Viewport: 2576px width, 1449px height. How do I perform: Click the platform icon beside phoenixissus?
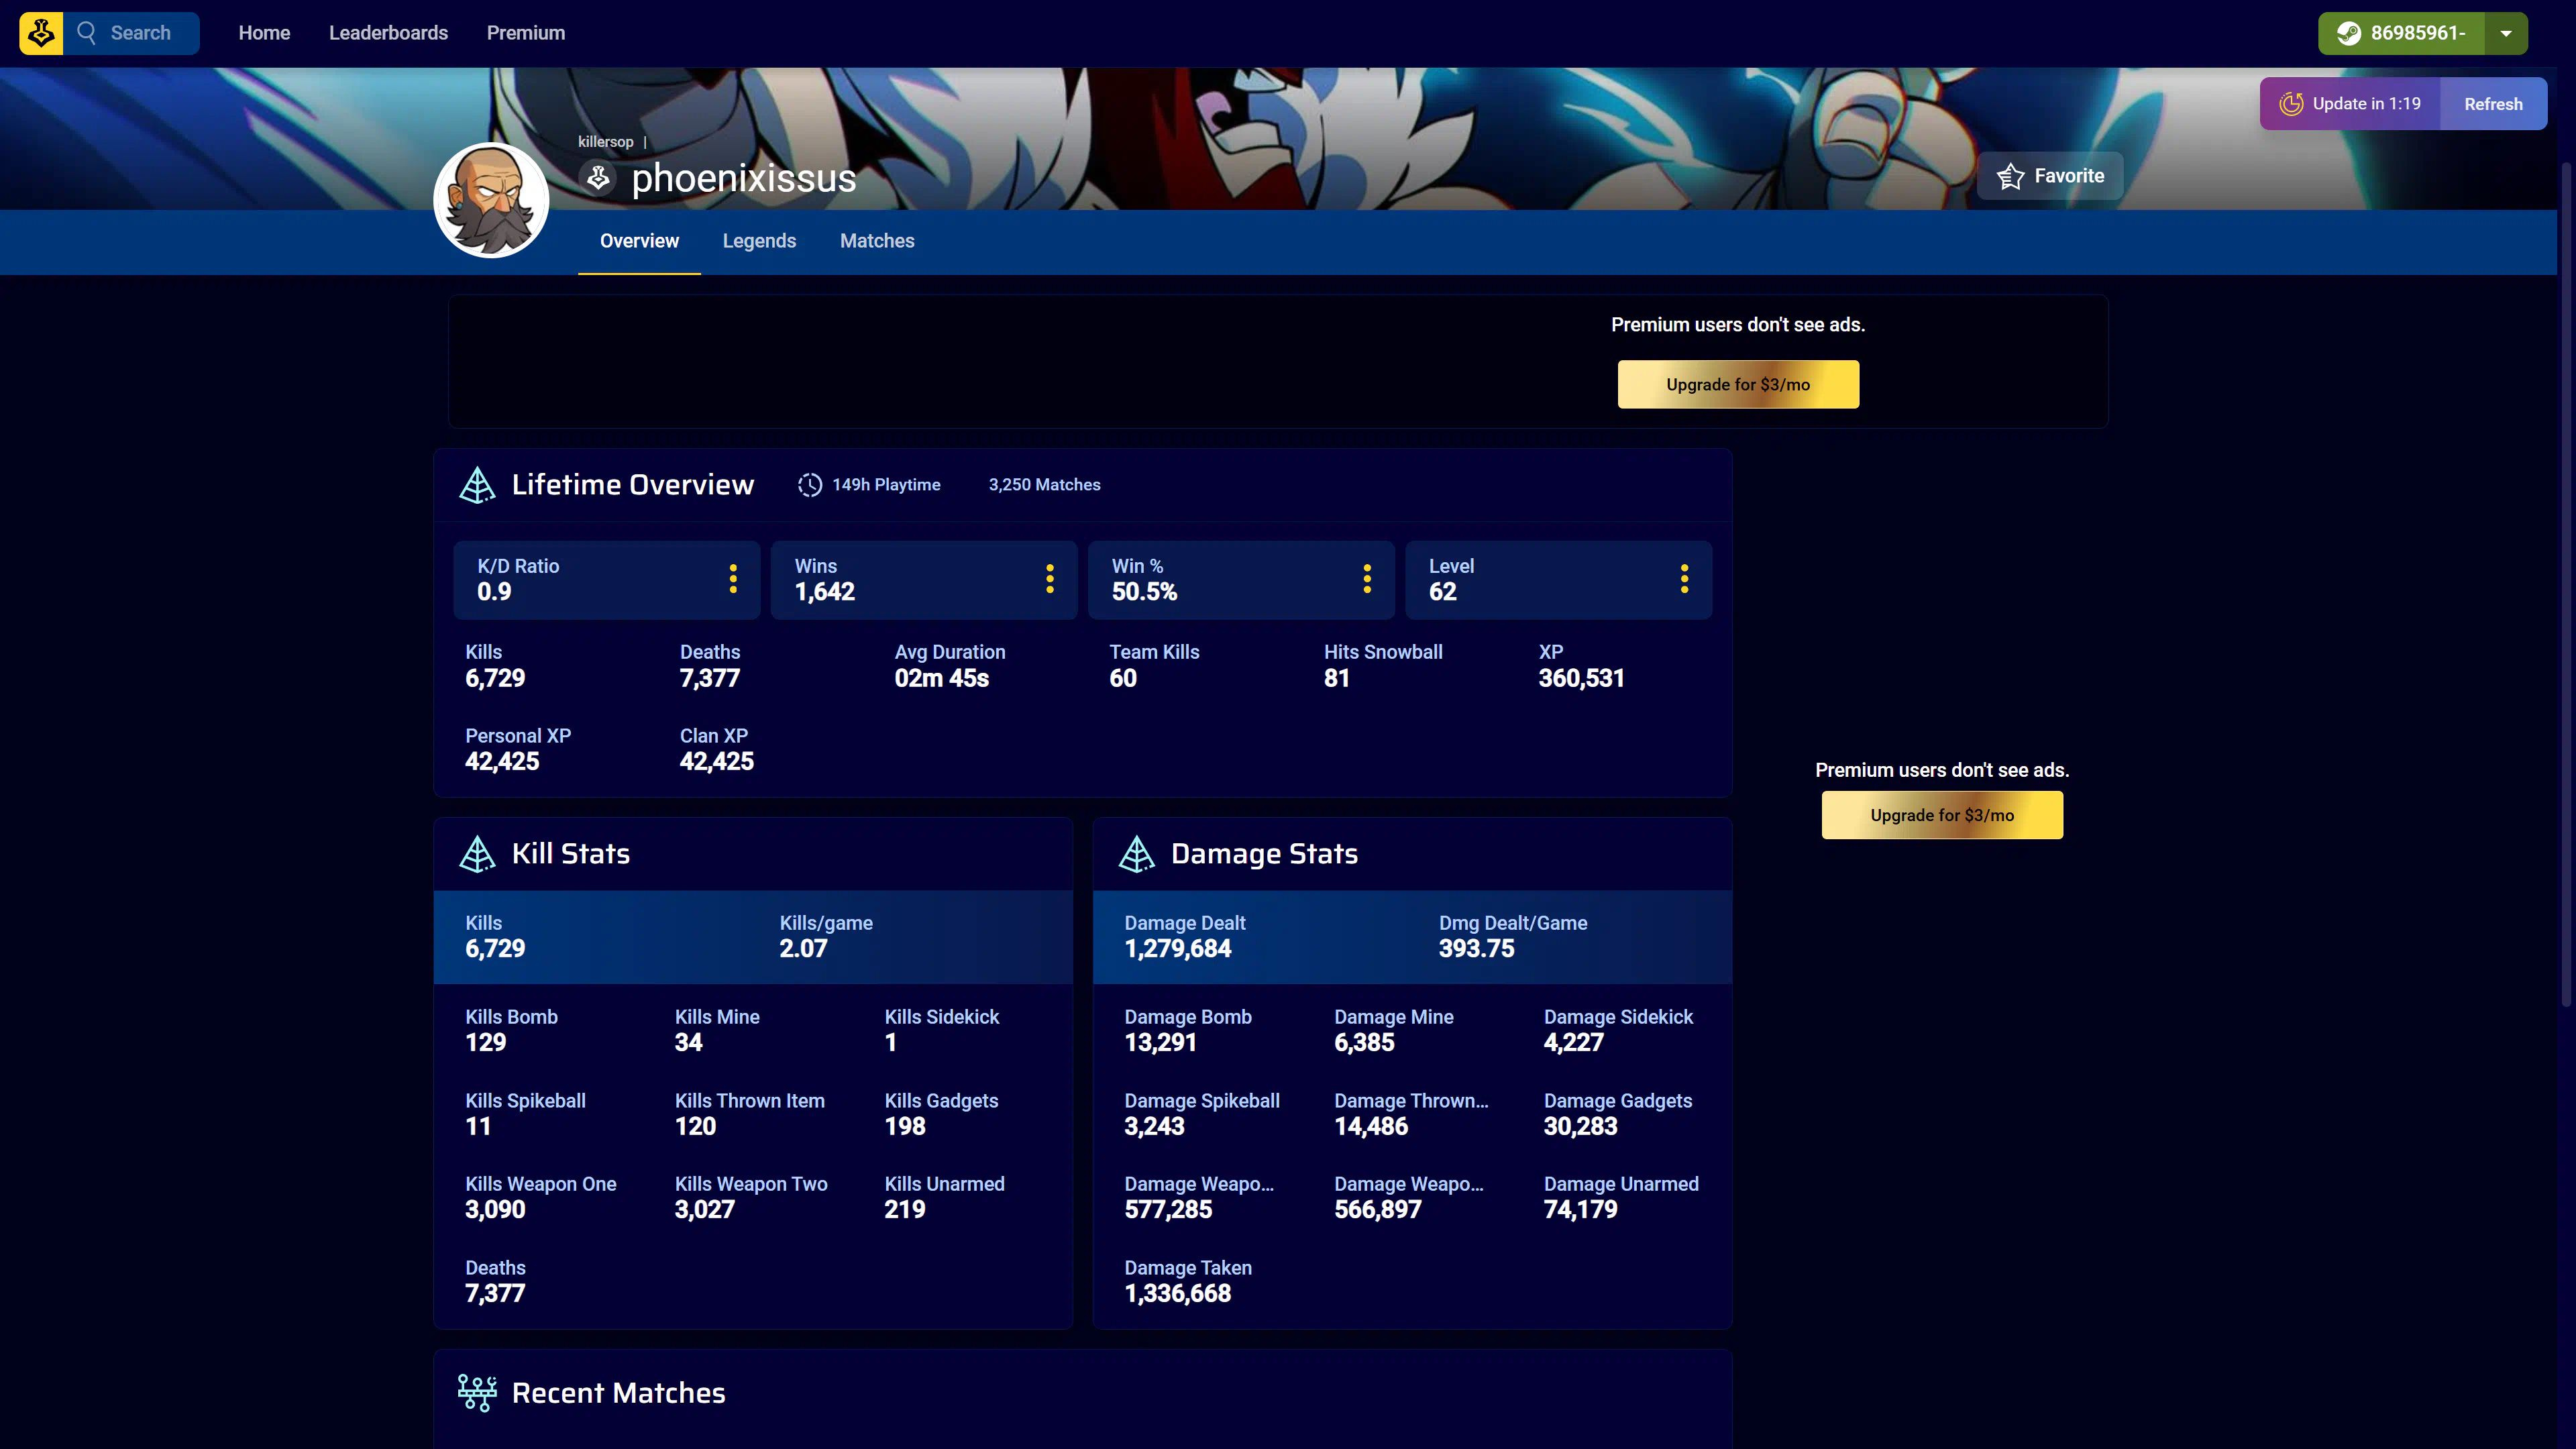(598, 178)
